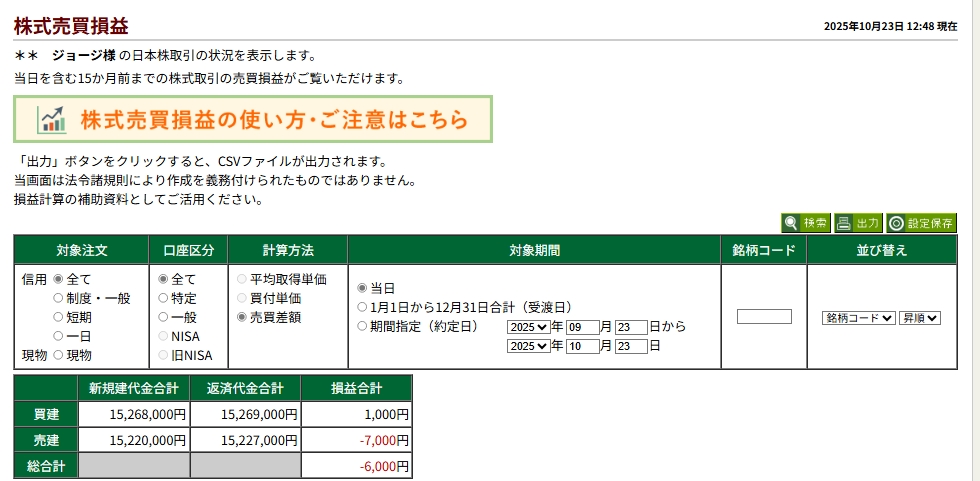Select 制度・一般 under 対象注文

click(x=58, y=298)
